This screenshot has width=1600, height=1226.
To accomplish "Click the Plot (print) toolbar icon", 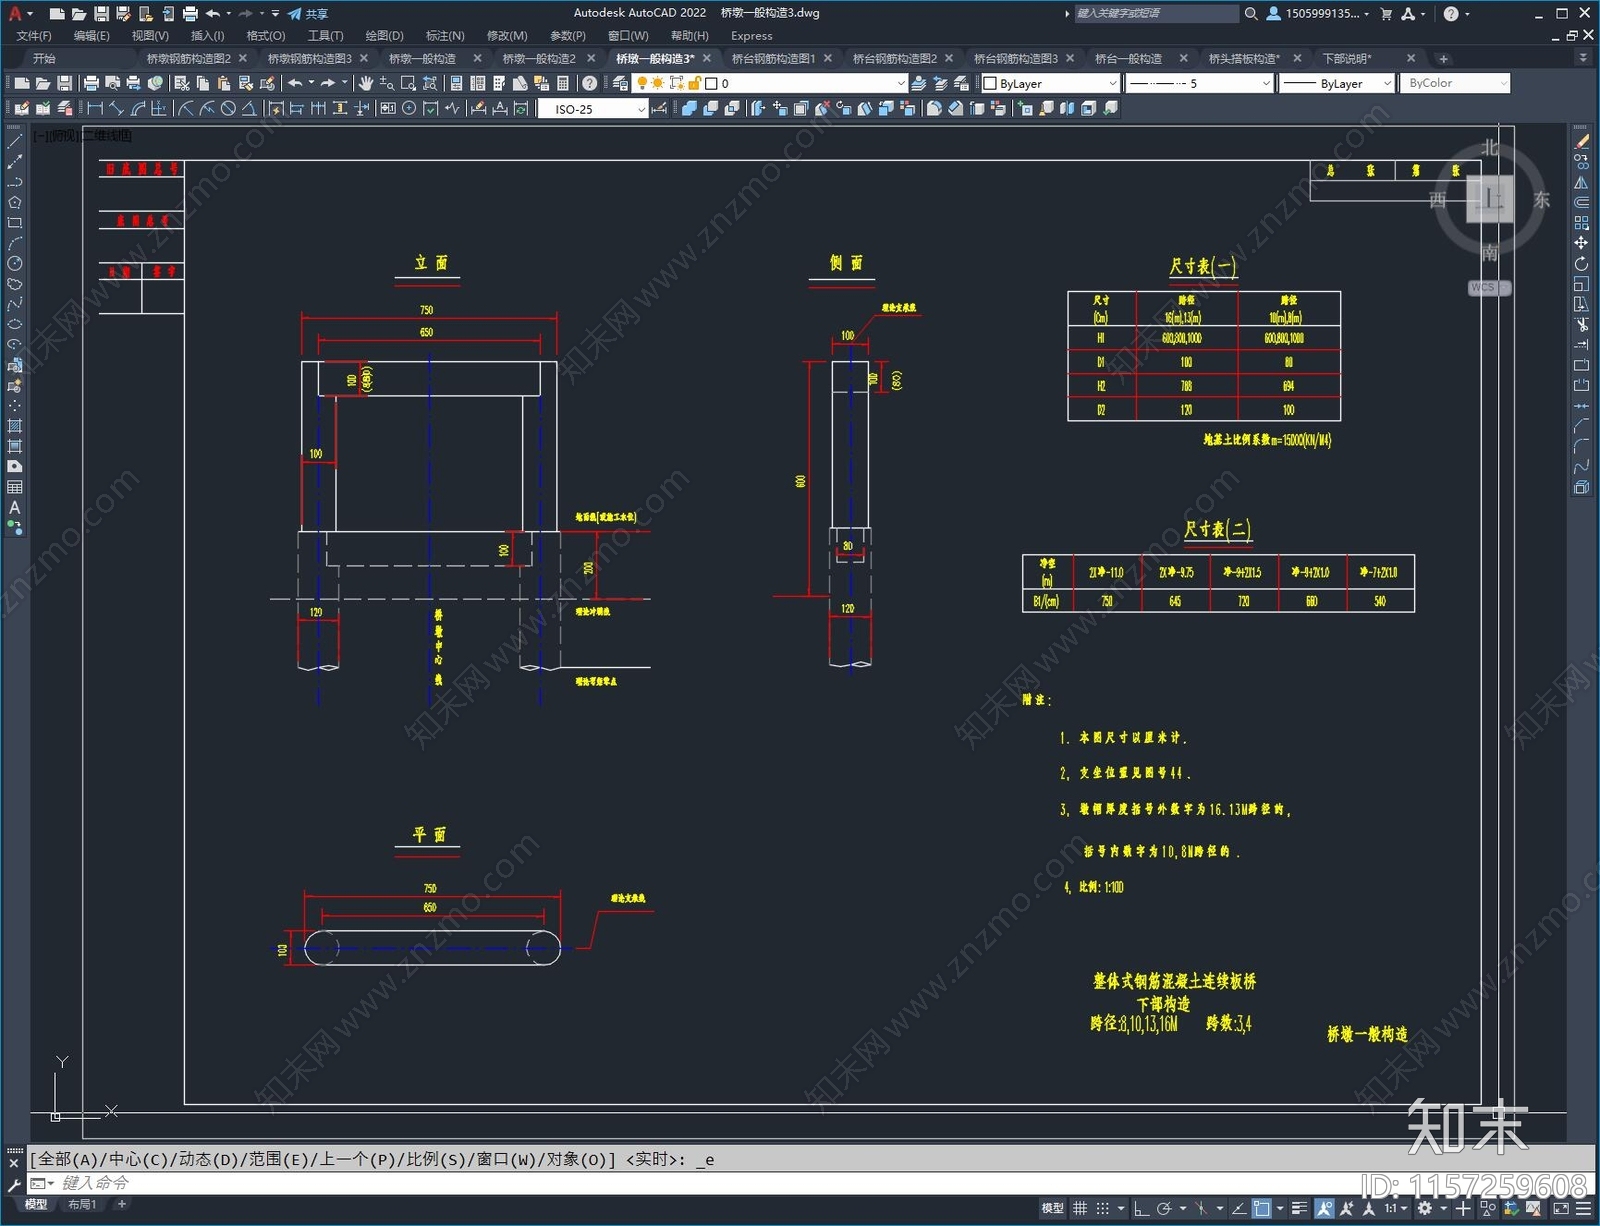I will [91, 83].
